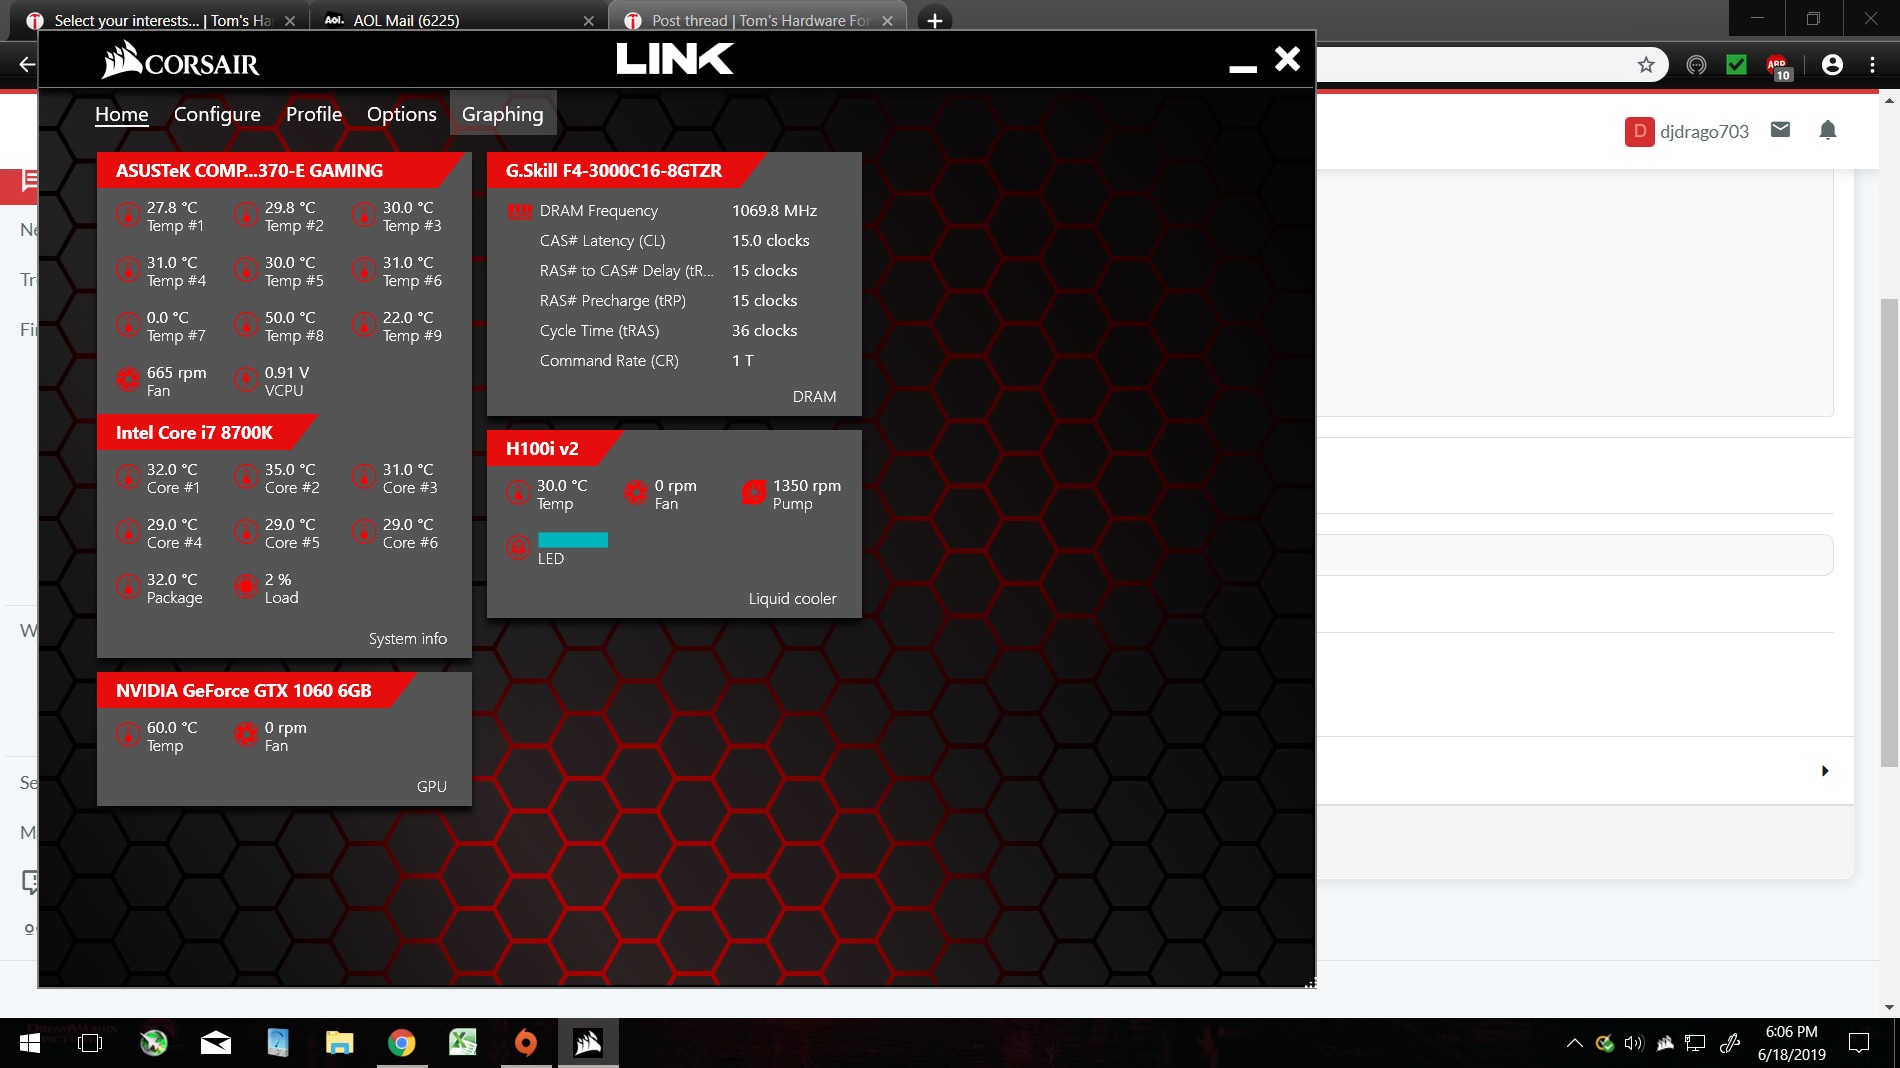
Task: Open the Chrome profile avatar icon
Action: point(1832,65)
